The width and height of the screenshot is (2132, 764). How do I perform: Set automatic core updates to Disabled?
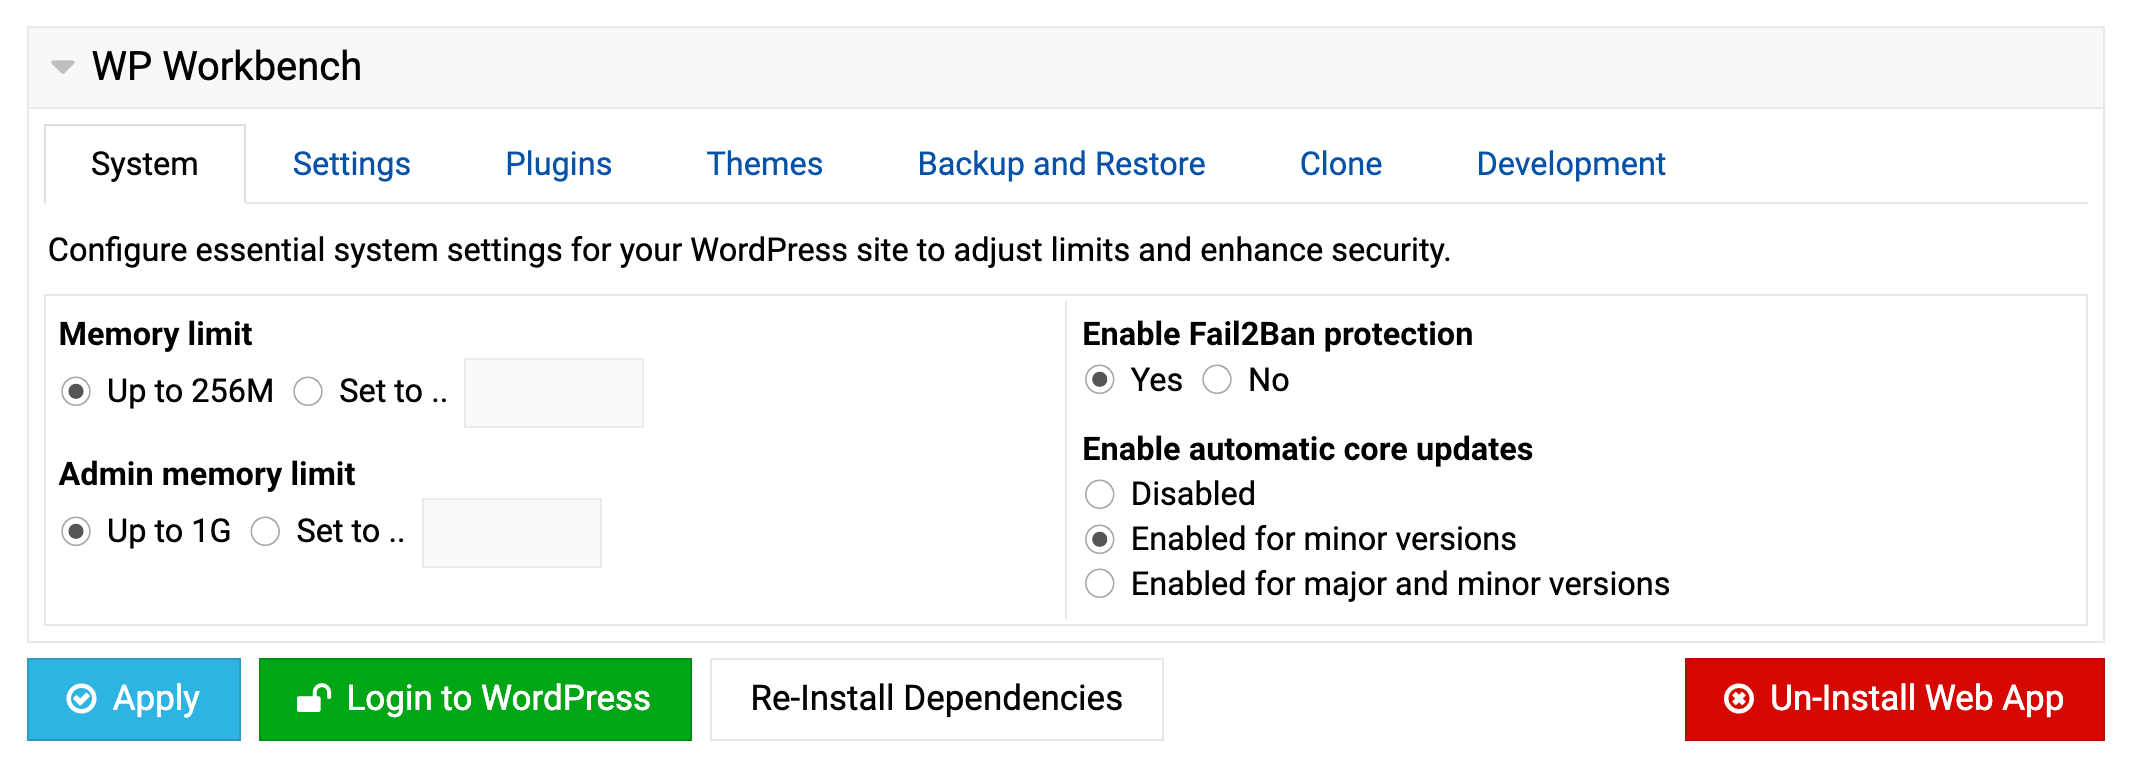point(1100,494)
